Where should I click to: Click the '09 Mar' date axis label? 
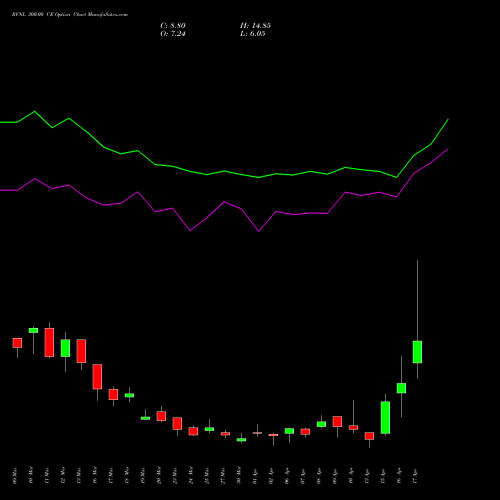click(x=15, y=476)
